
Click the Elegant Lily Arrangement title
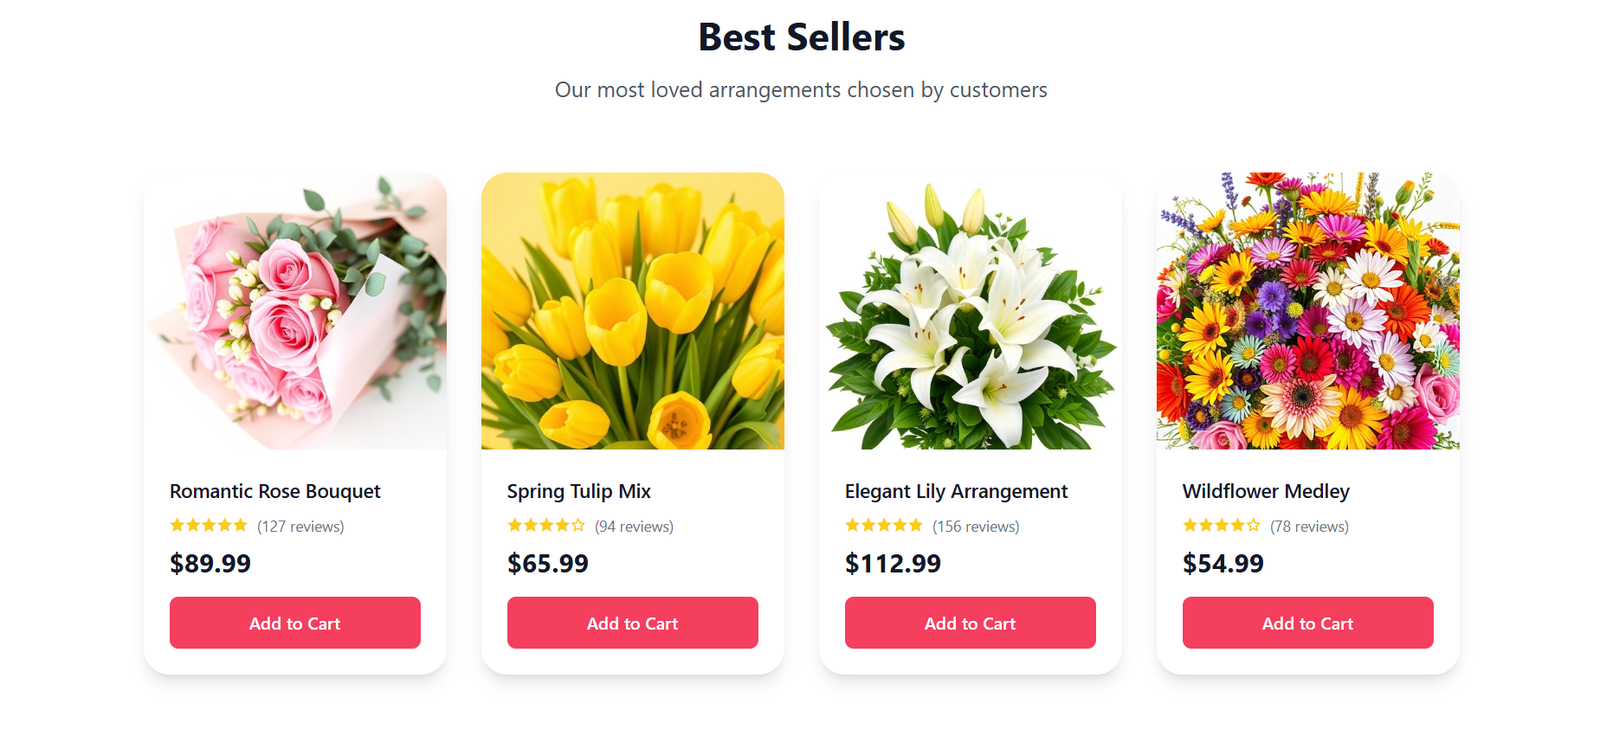pyautogui.click(x=956, y=491)
